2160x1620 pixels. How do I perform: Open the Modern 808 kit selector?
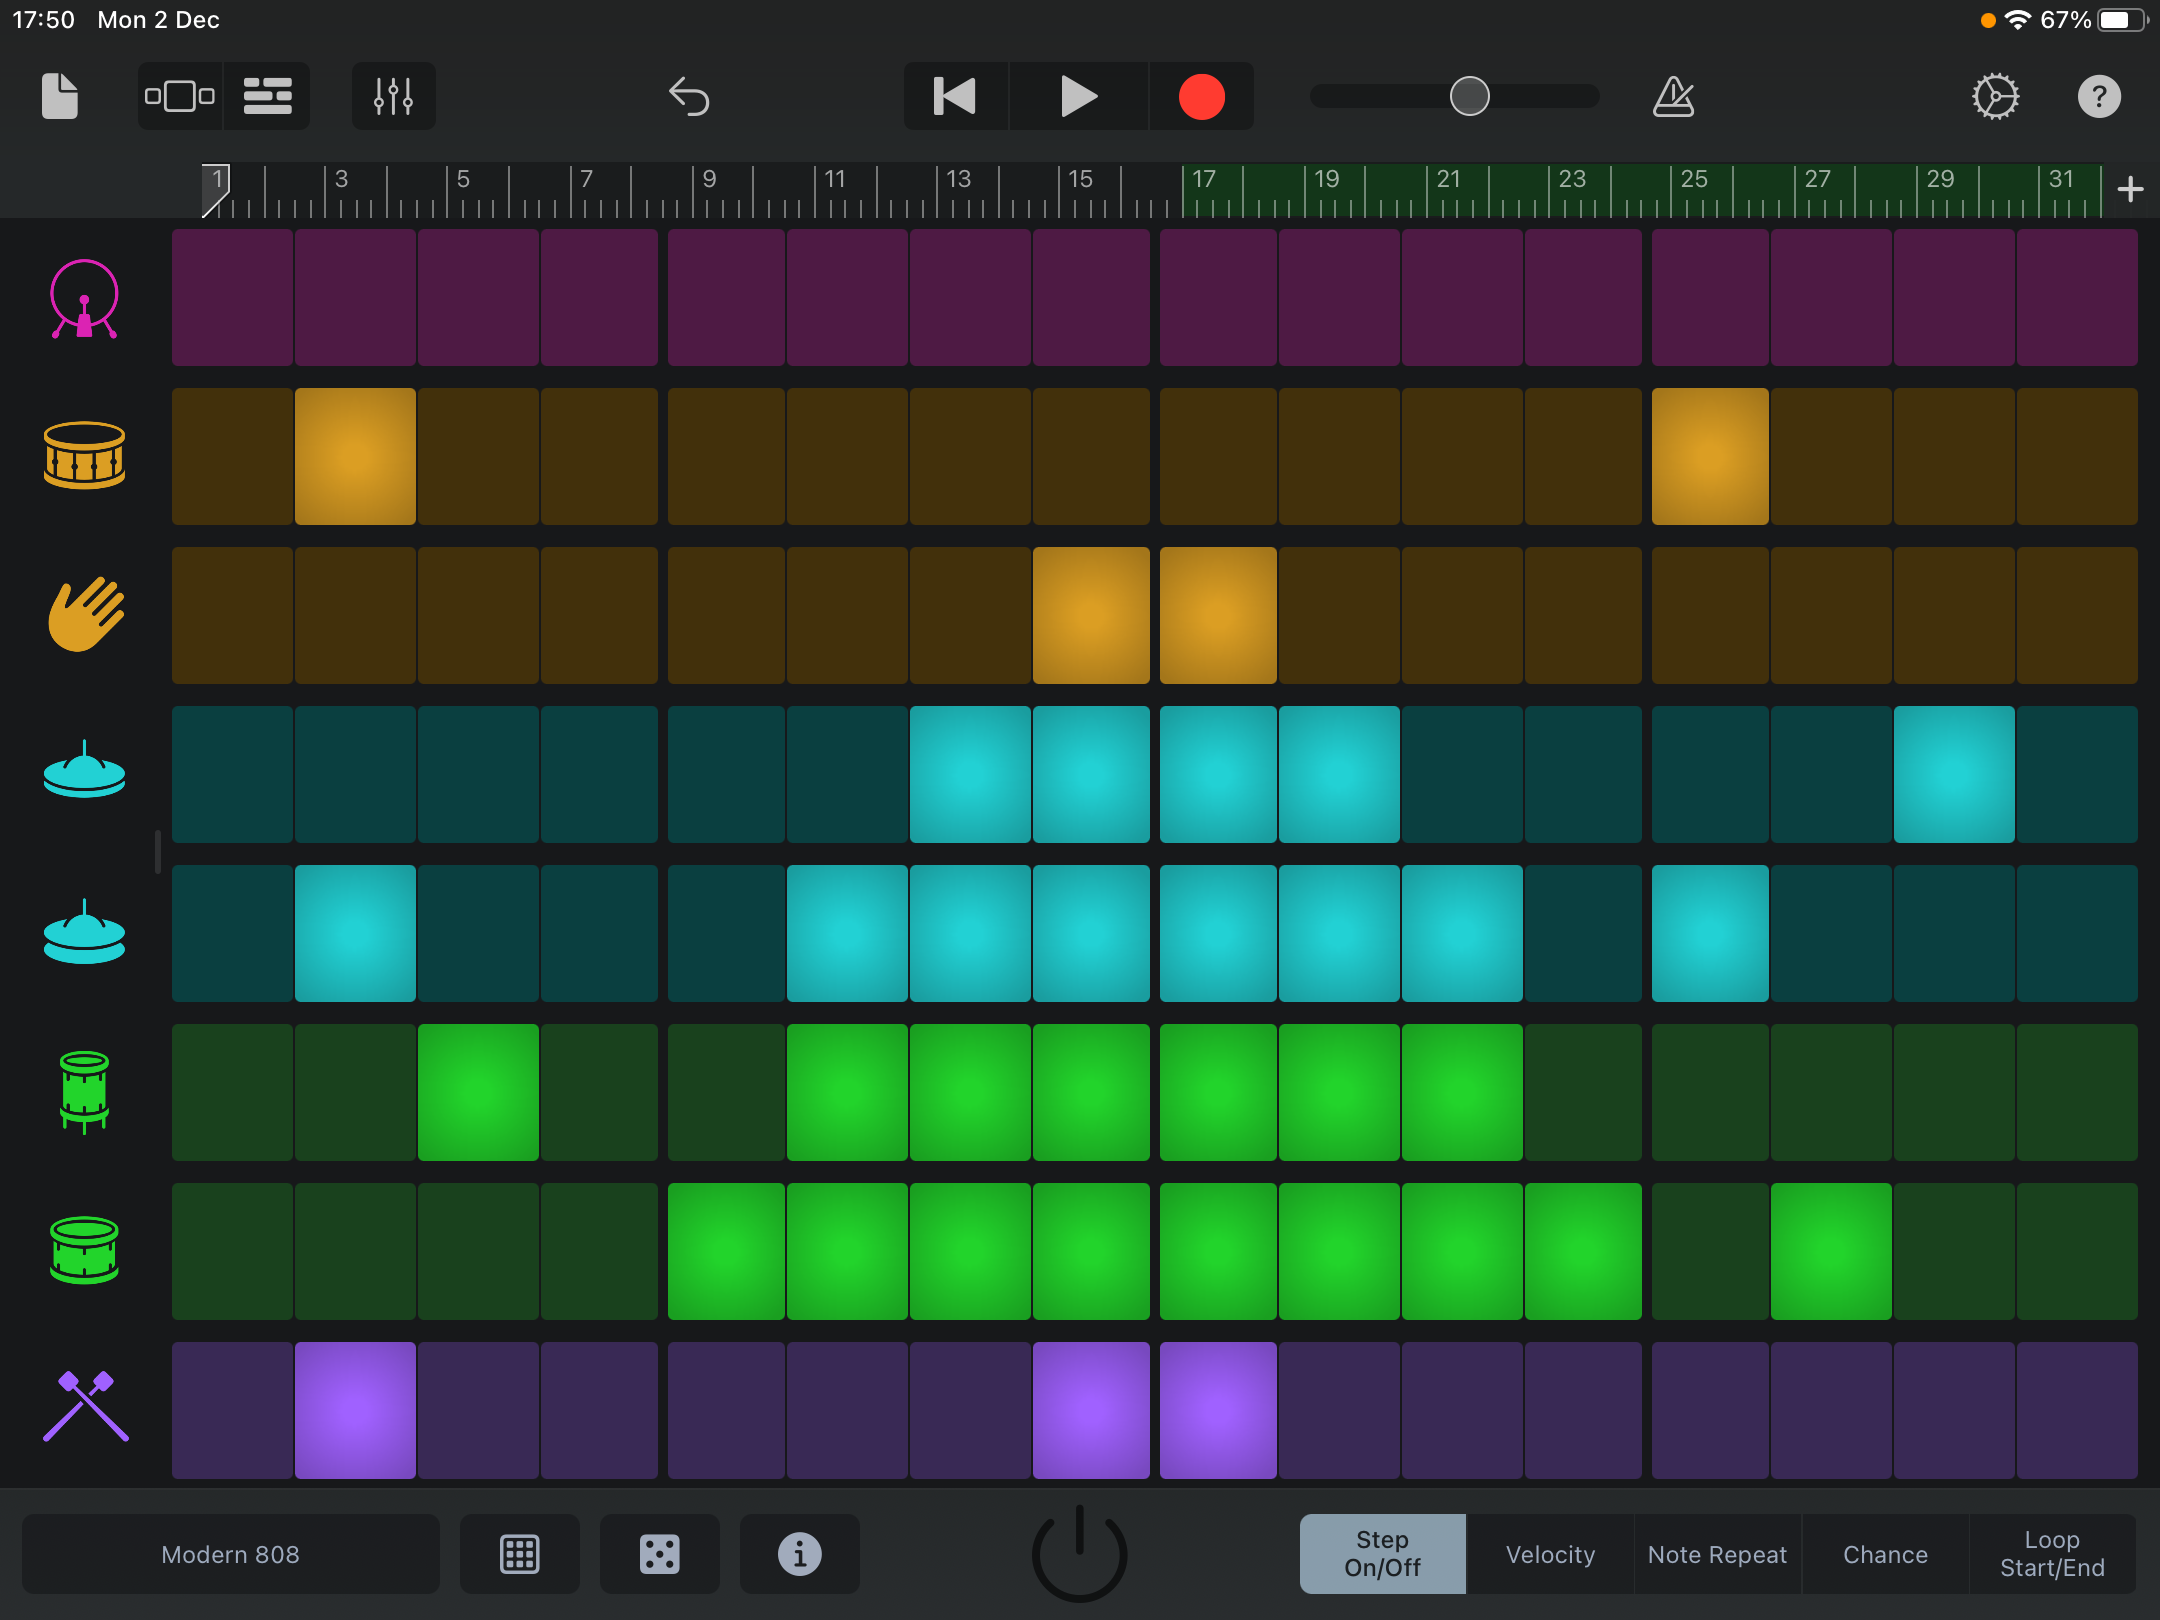(230, 1554)
